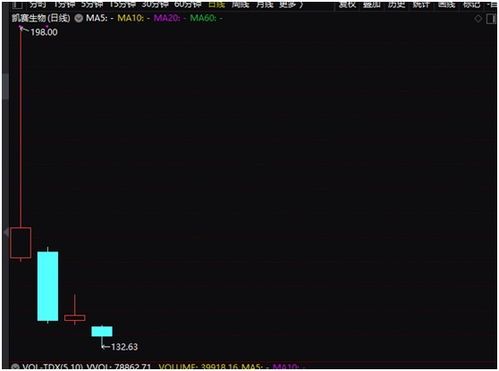
Task: Select the 日线 daily tab
Action: click(217, 5)
